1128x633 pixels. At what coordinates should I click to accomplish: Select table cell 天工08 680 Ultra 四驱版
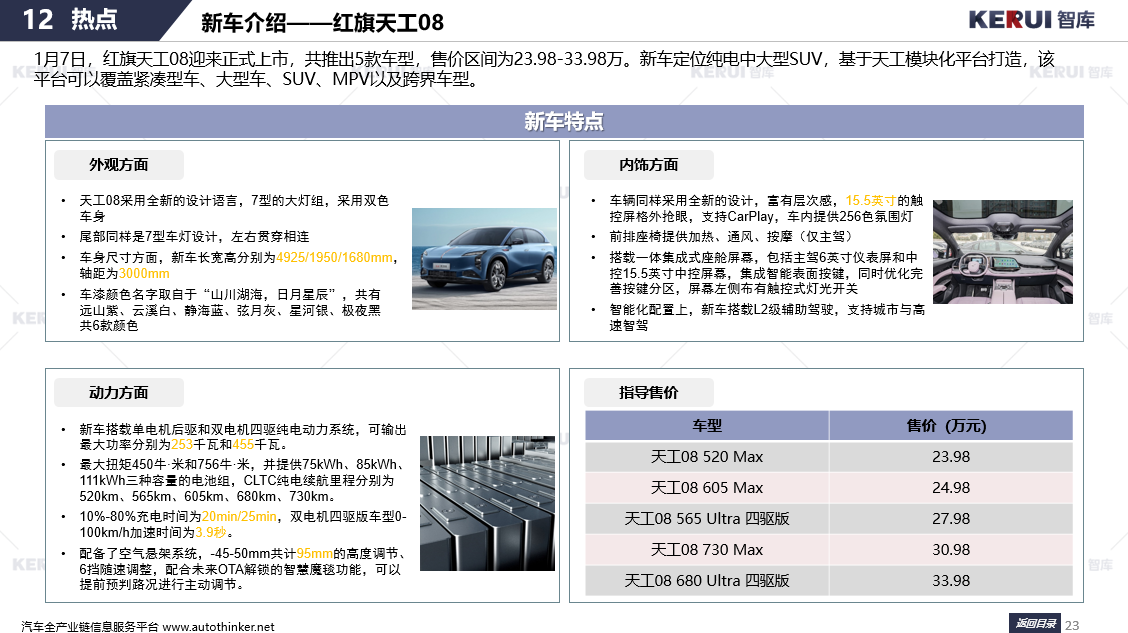[707, 580]
